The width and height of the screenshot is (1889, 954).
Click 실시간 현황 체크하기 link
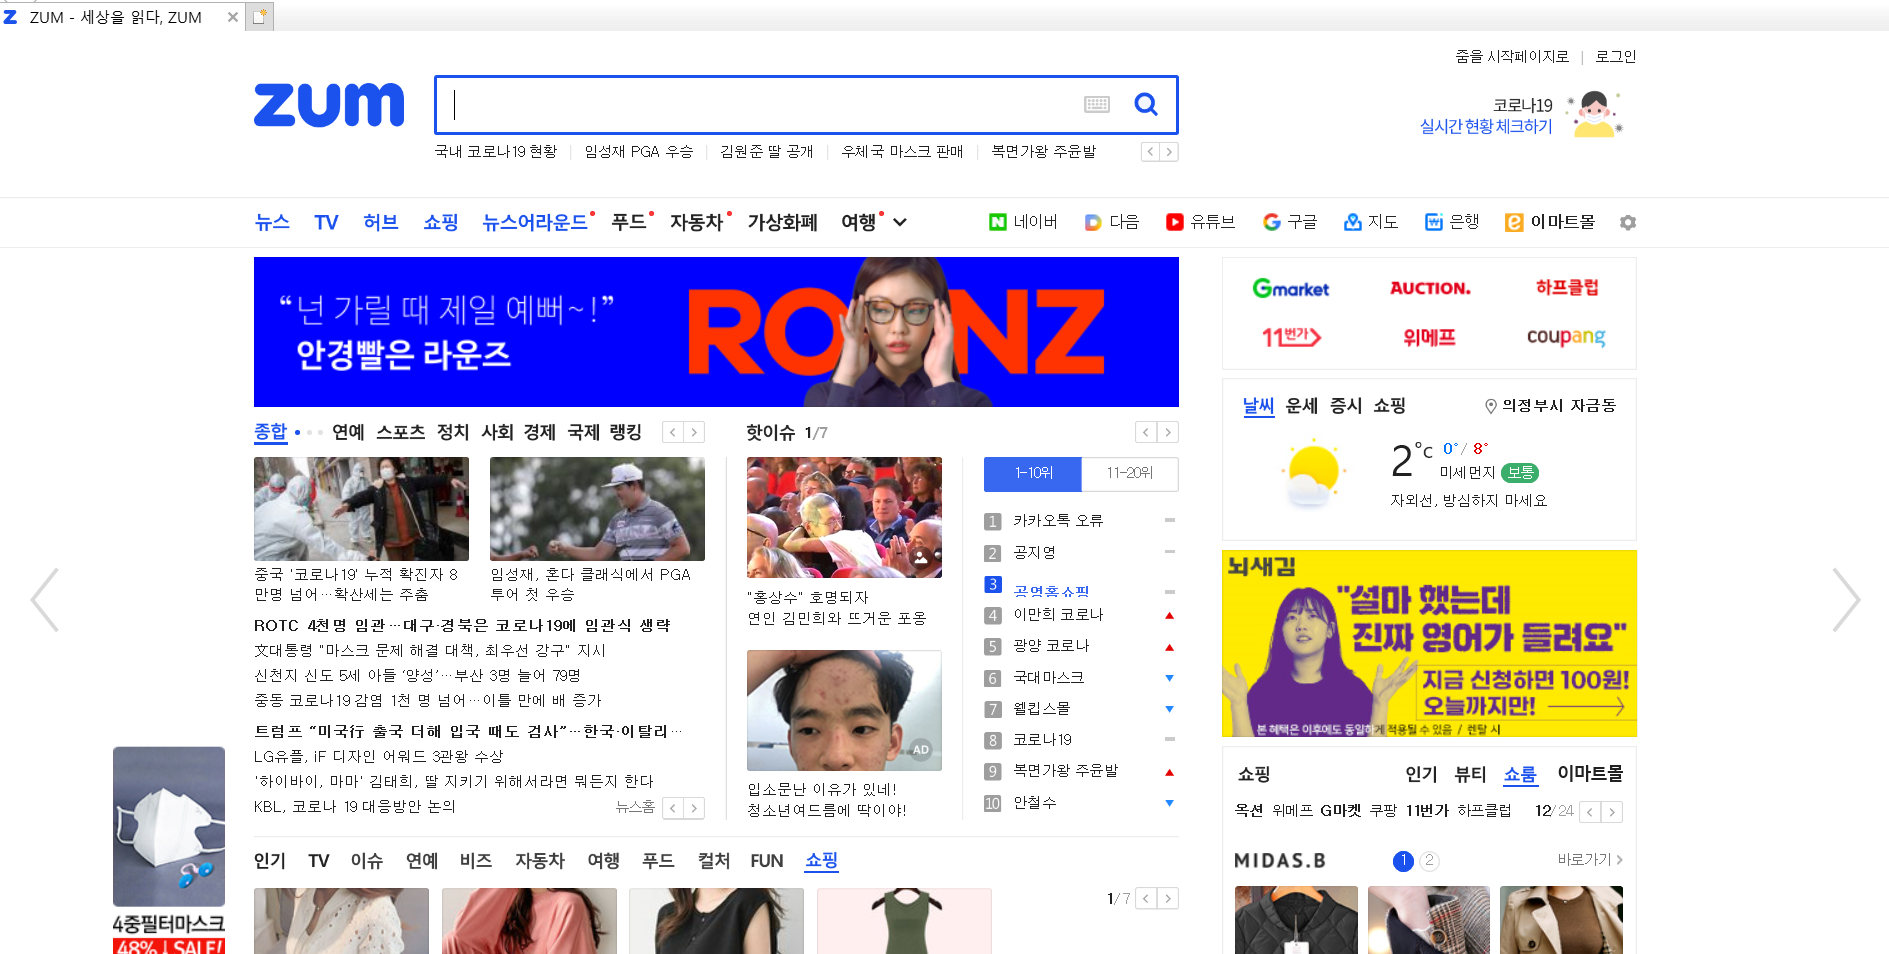click(1486, 126)
